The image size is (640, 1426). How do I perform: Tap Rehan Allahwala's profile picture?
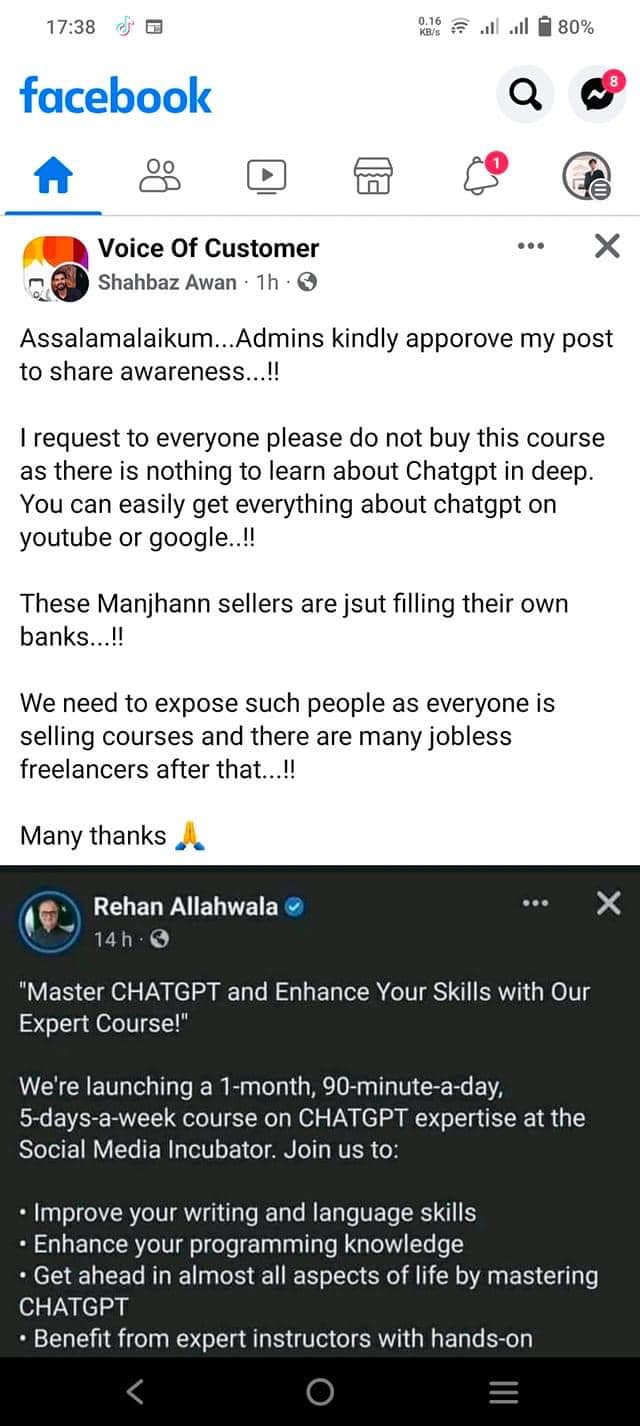pos(49,921)
